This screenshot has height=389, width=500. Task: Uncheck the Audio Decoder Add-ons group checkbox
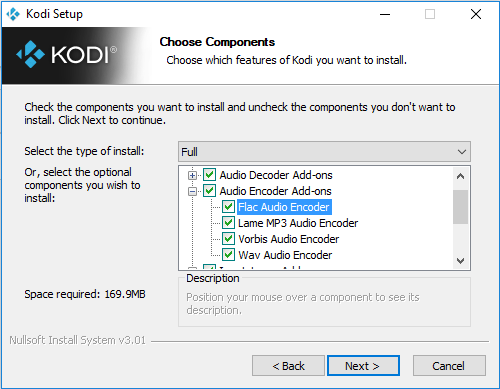[209, 175]
